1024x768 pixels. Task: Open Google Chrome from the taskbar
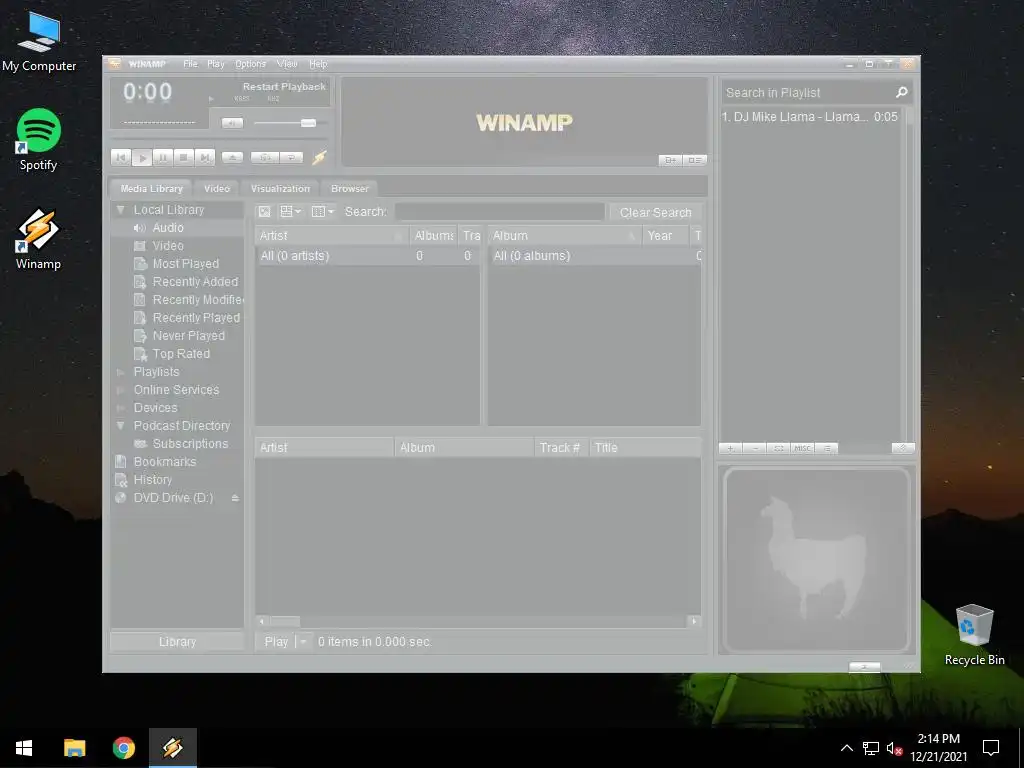pos(123,748)
